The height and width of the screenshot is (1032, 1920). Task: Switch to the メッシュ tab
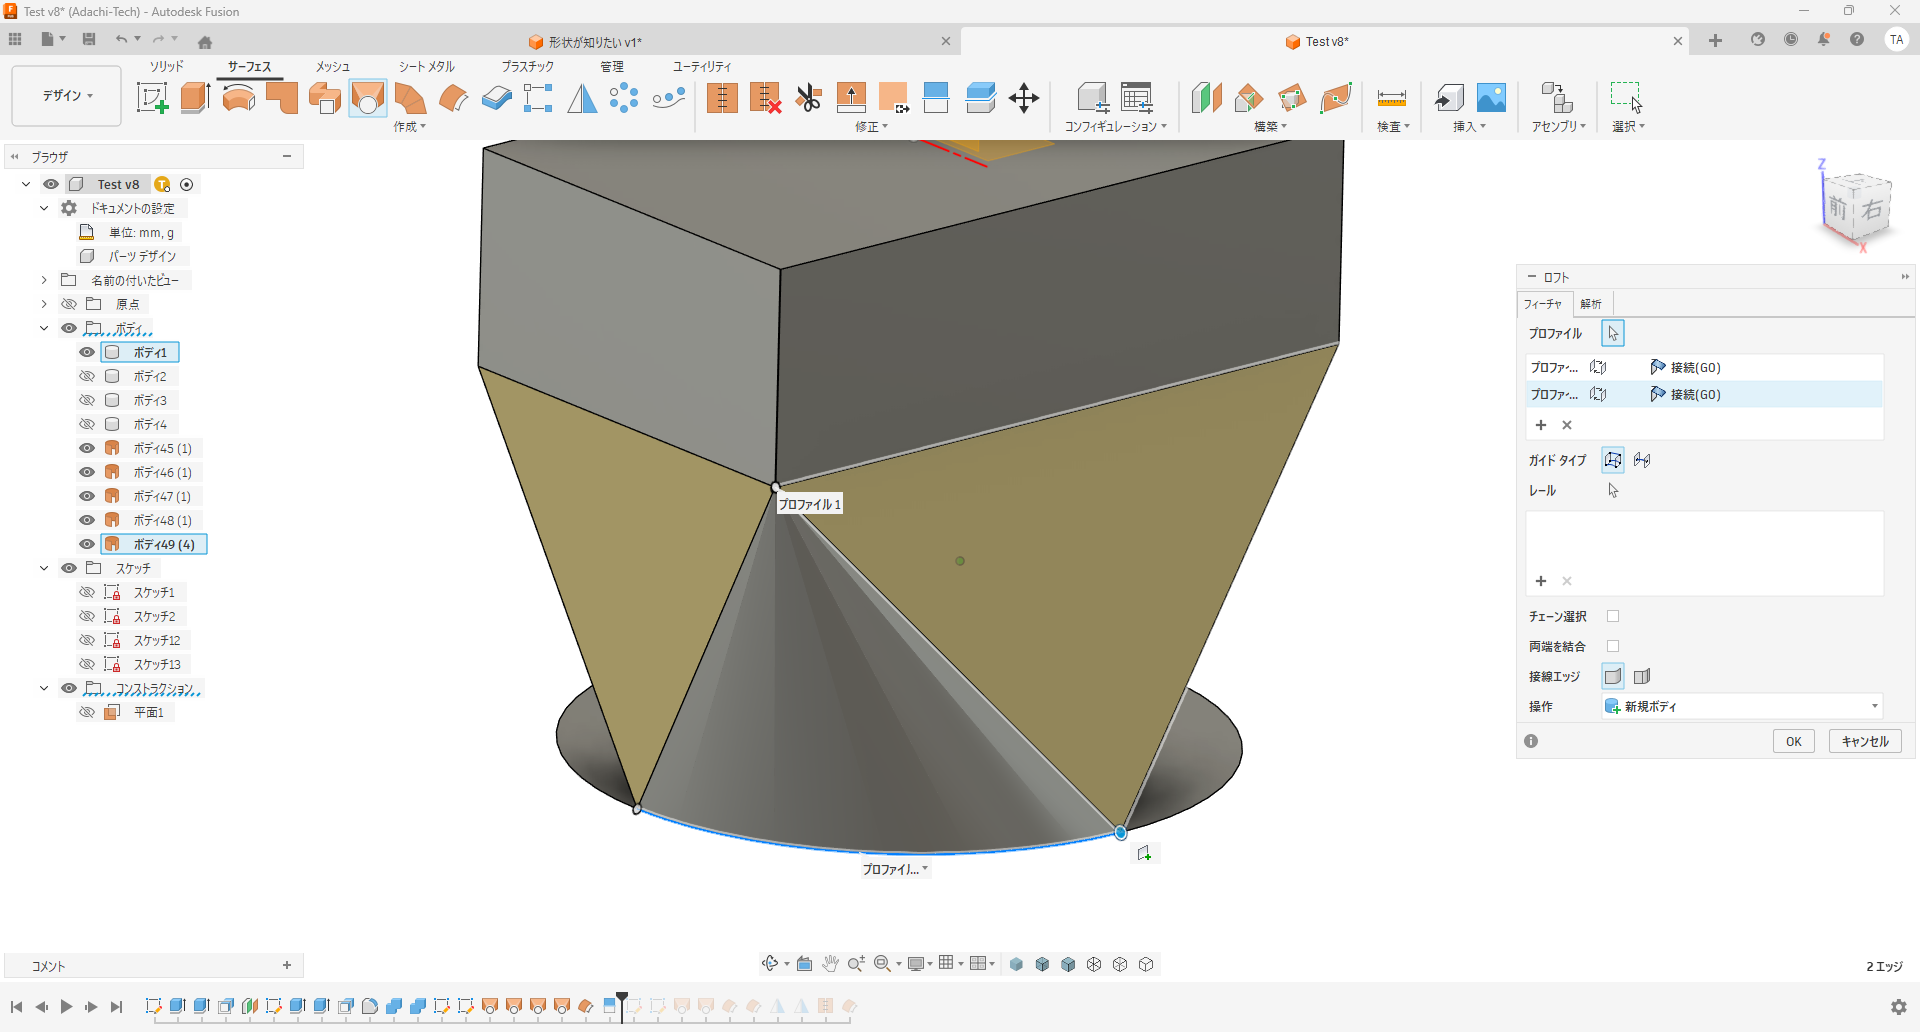(x=333, y=66)
